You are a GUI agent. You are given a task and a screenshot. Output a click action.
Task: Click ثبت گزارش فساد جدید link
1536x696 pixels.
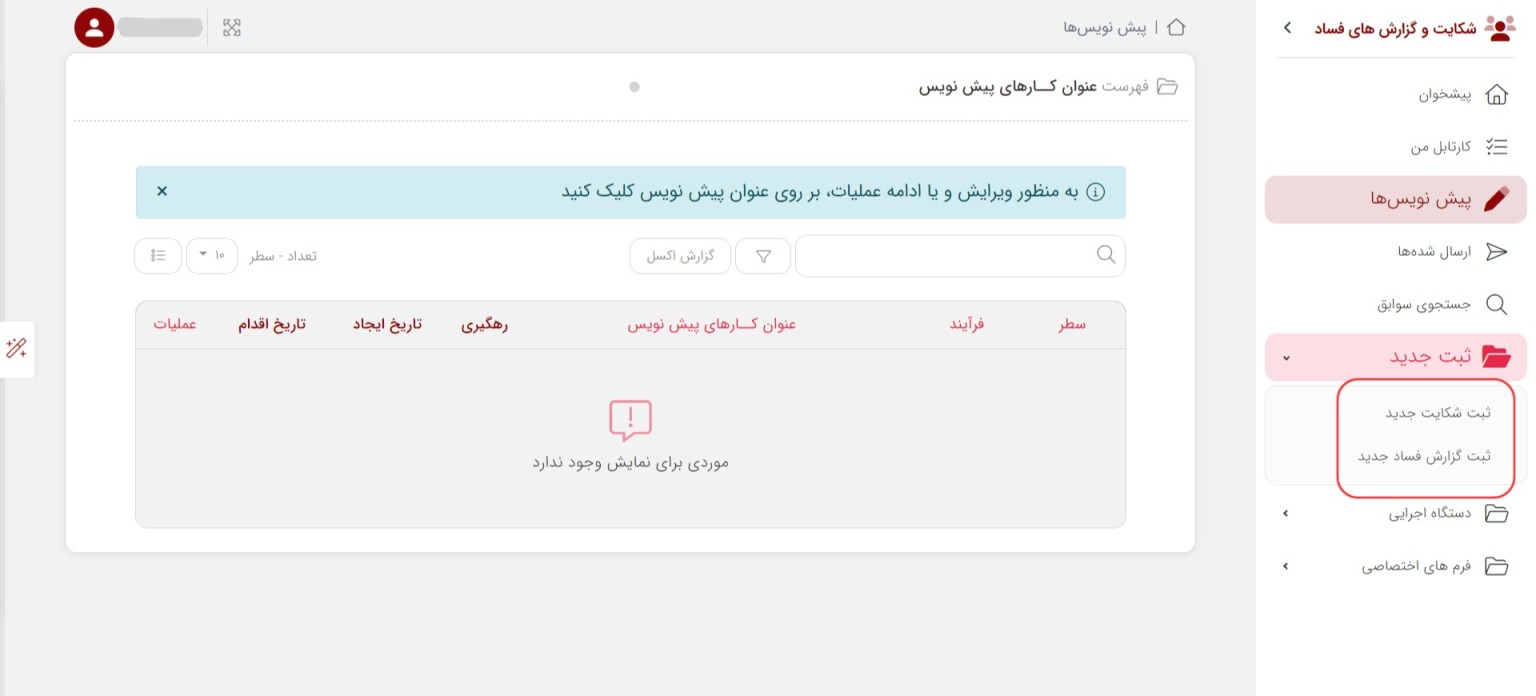click(x=1423, y=456)
